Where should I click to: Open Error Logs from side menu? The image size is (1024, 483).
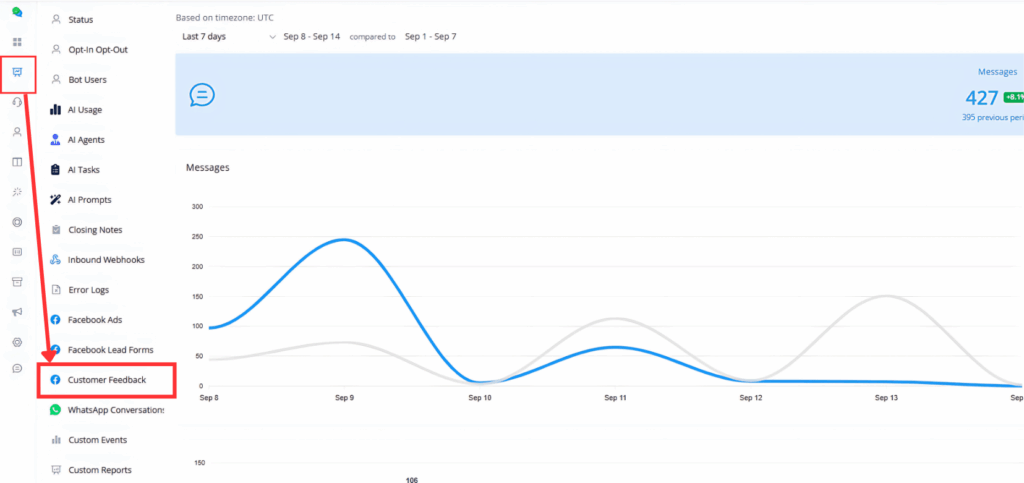tap(88, 290)
